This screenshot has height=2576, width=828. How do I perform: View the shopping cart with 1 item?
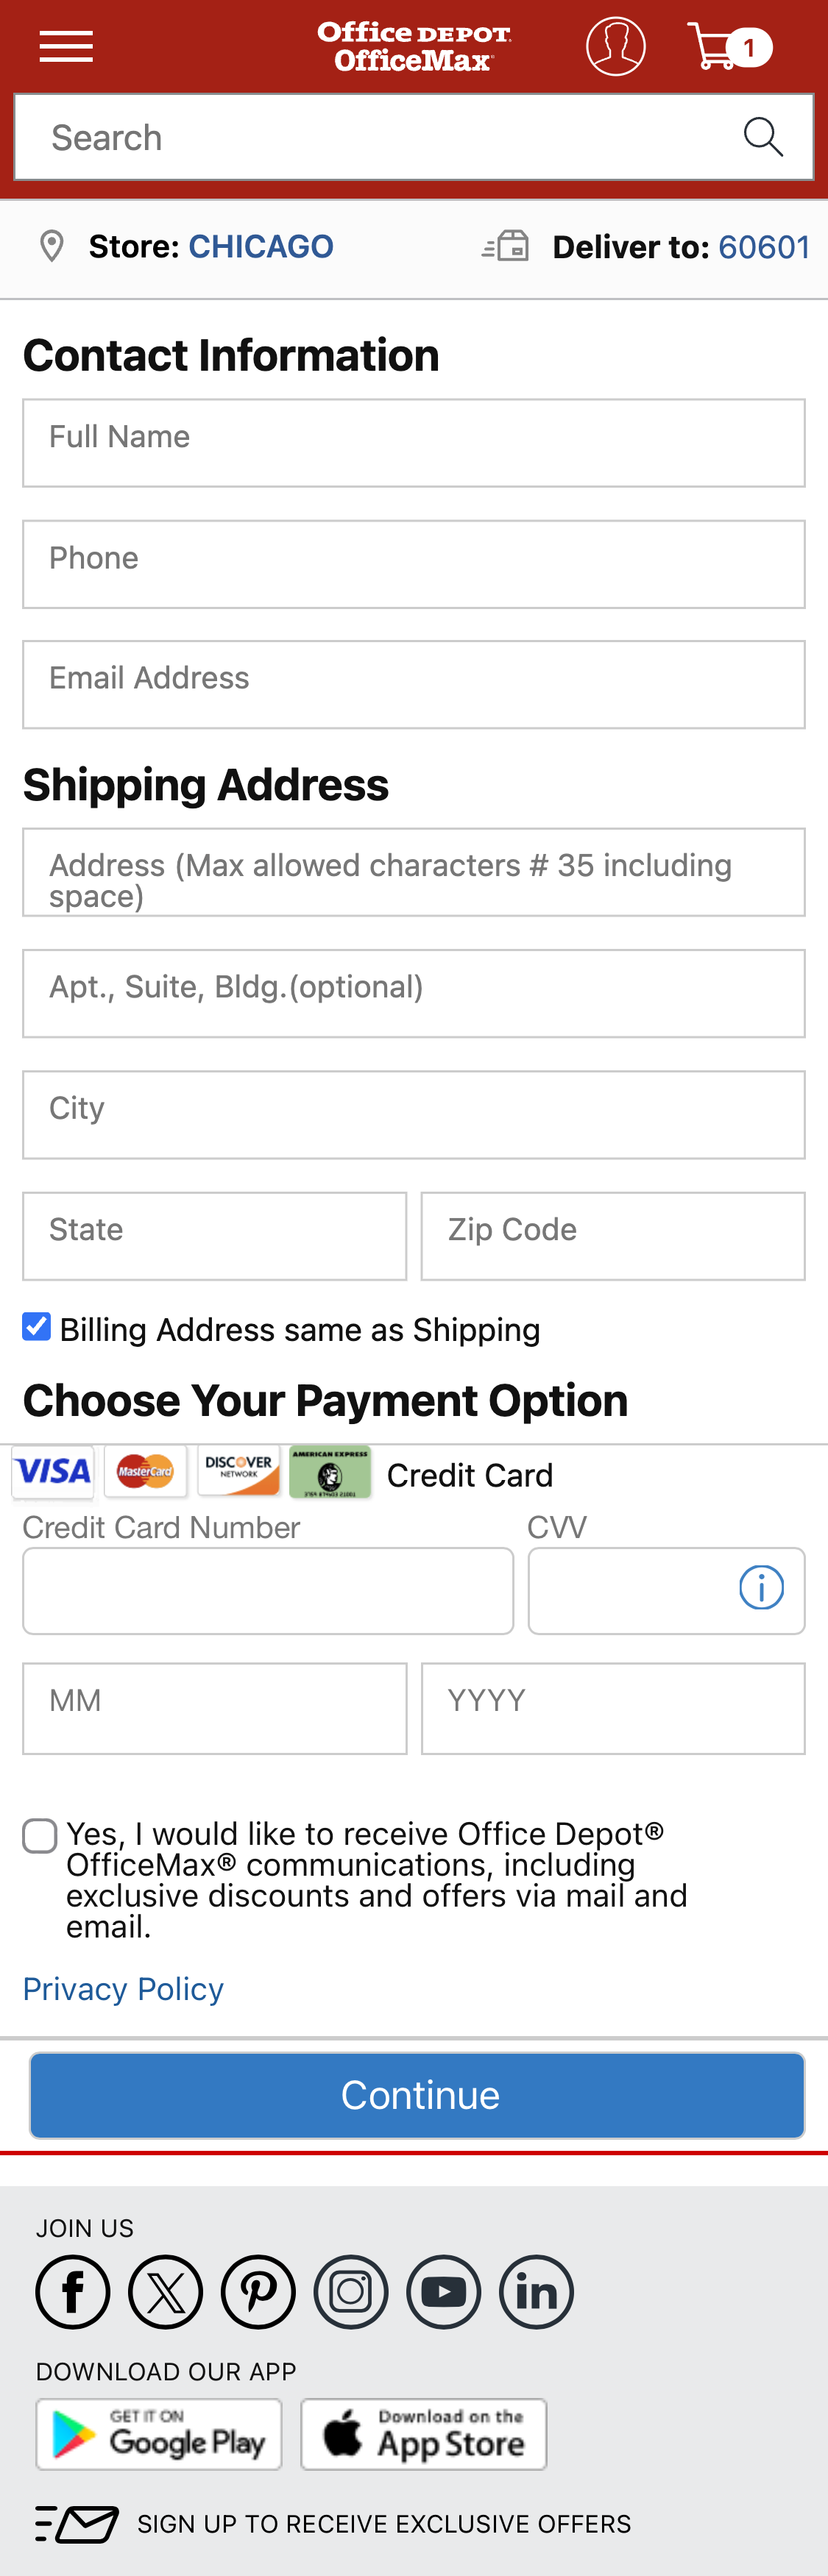718,45
